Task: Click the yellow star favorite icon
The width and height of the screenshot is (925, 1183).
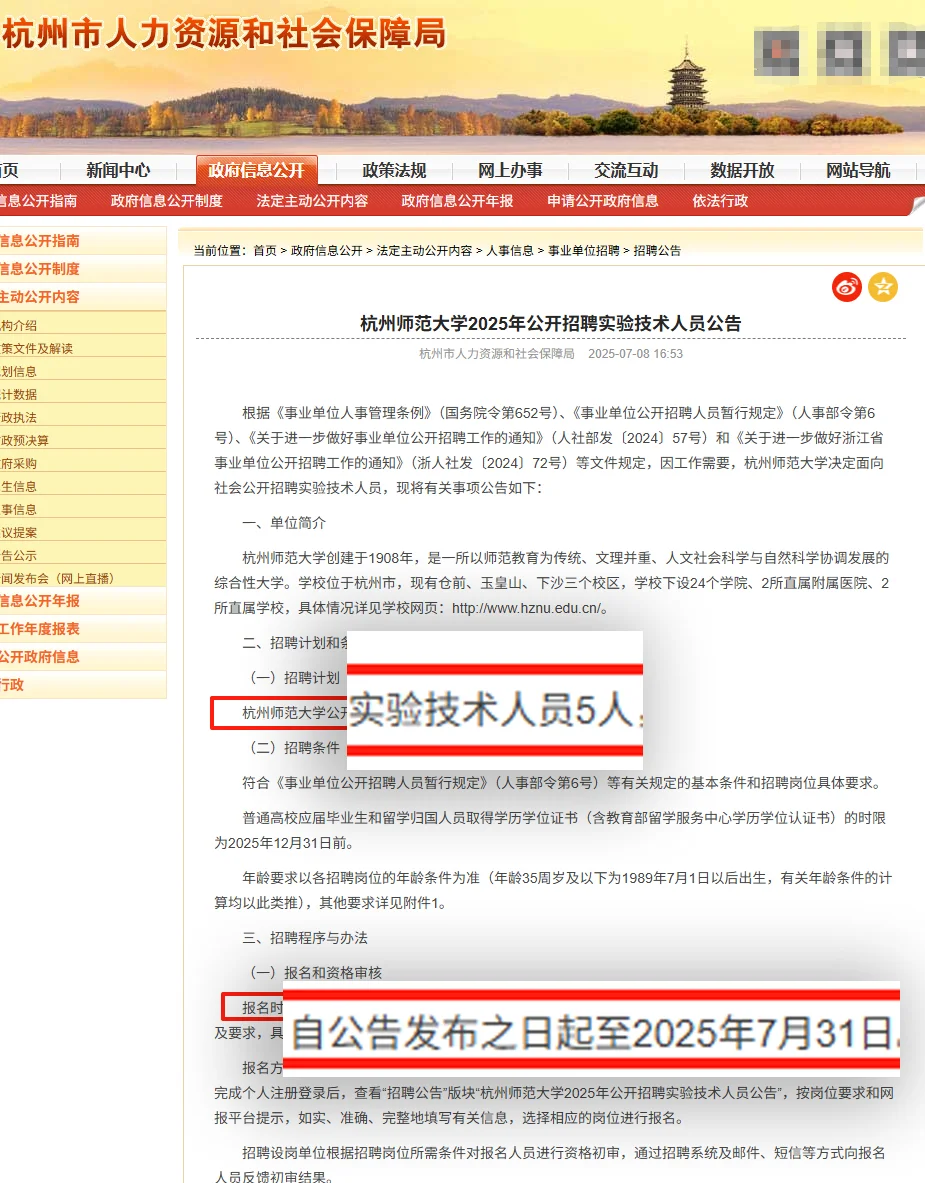Action: (x=883, y=287)
